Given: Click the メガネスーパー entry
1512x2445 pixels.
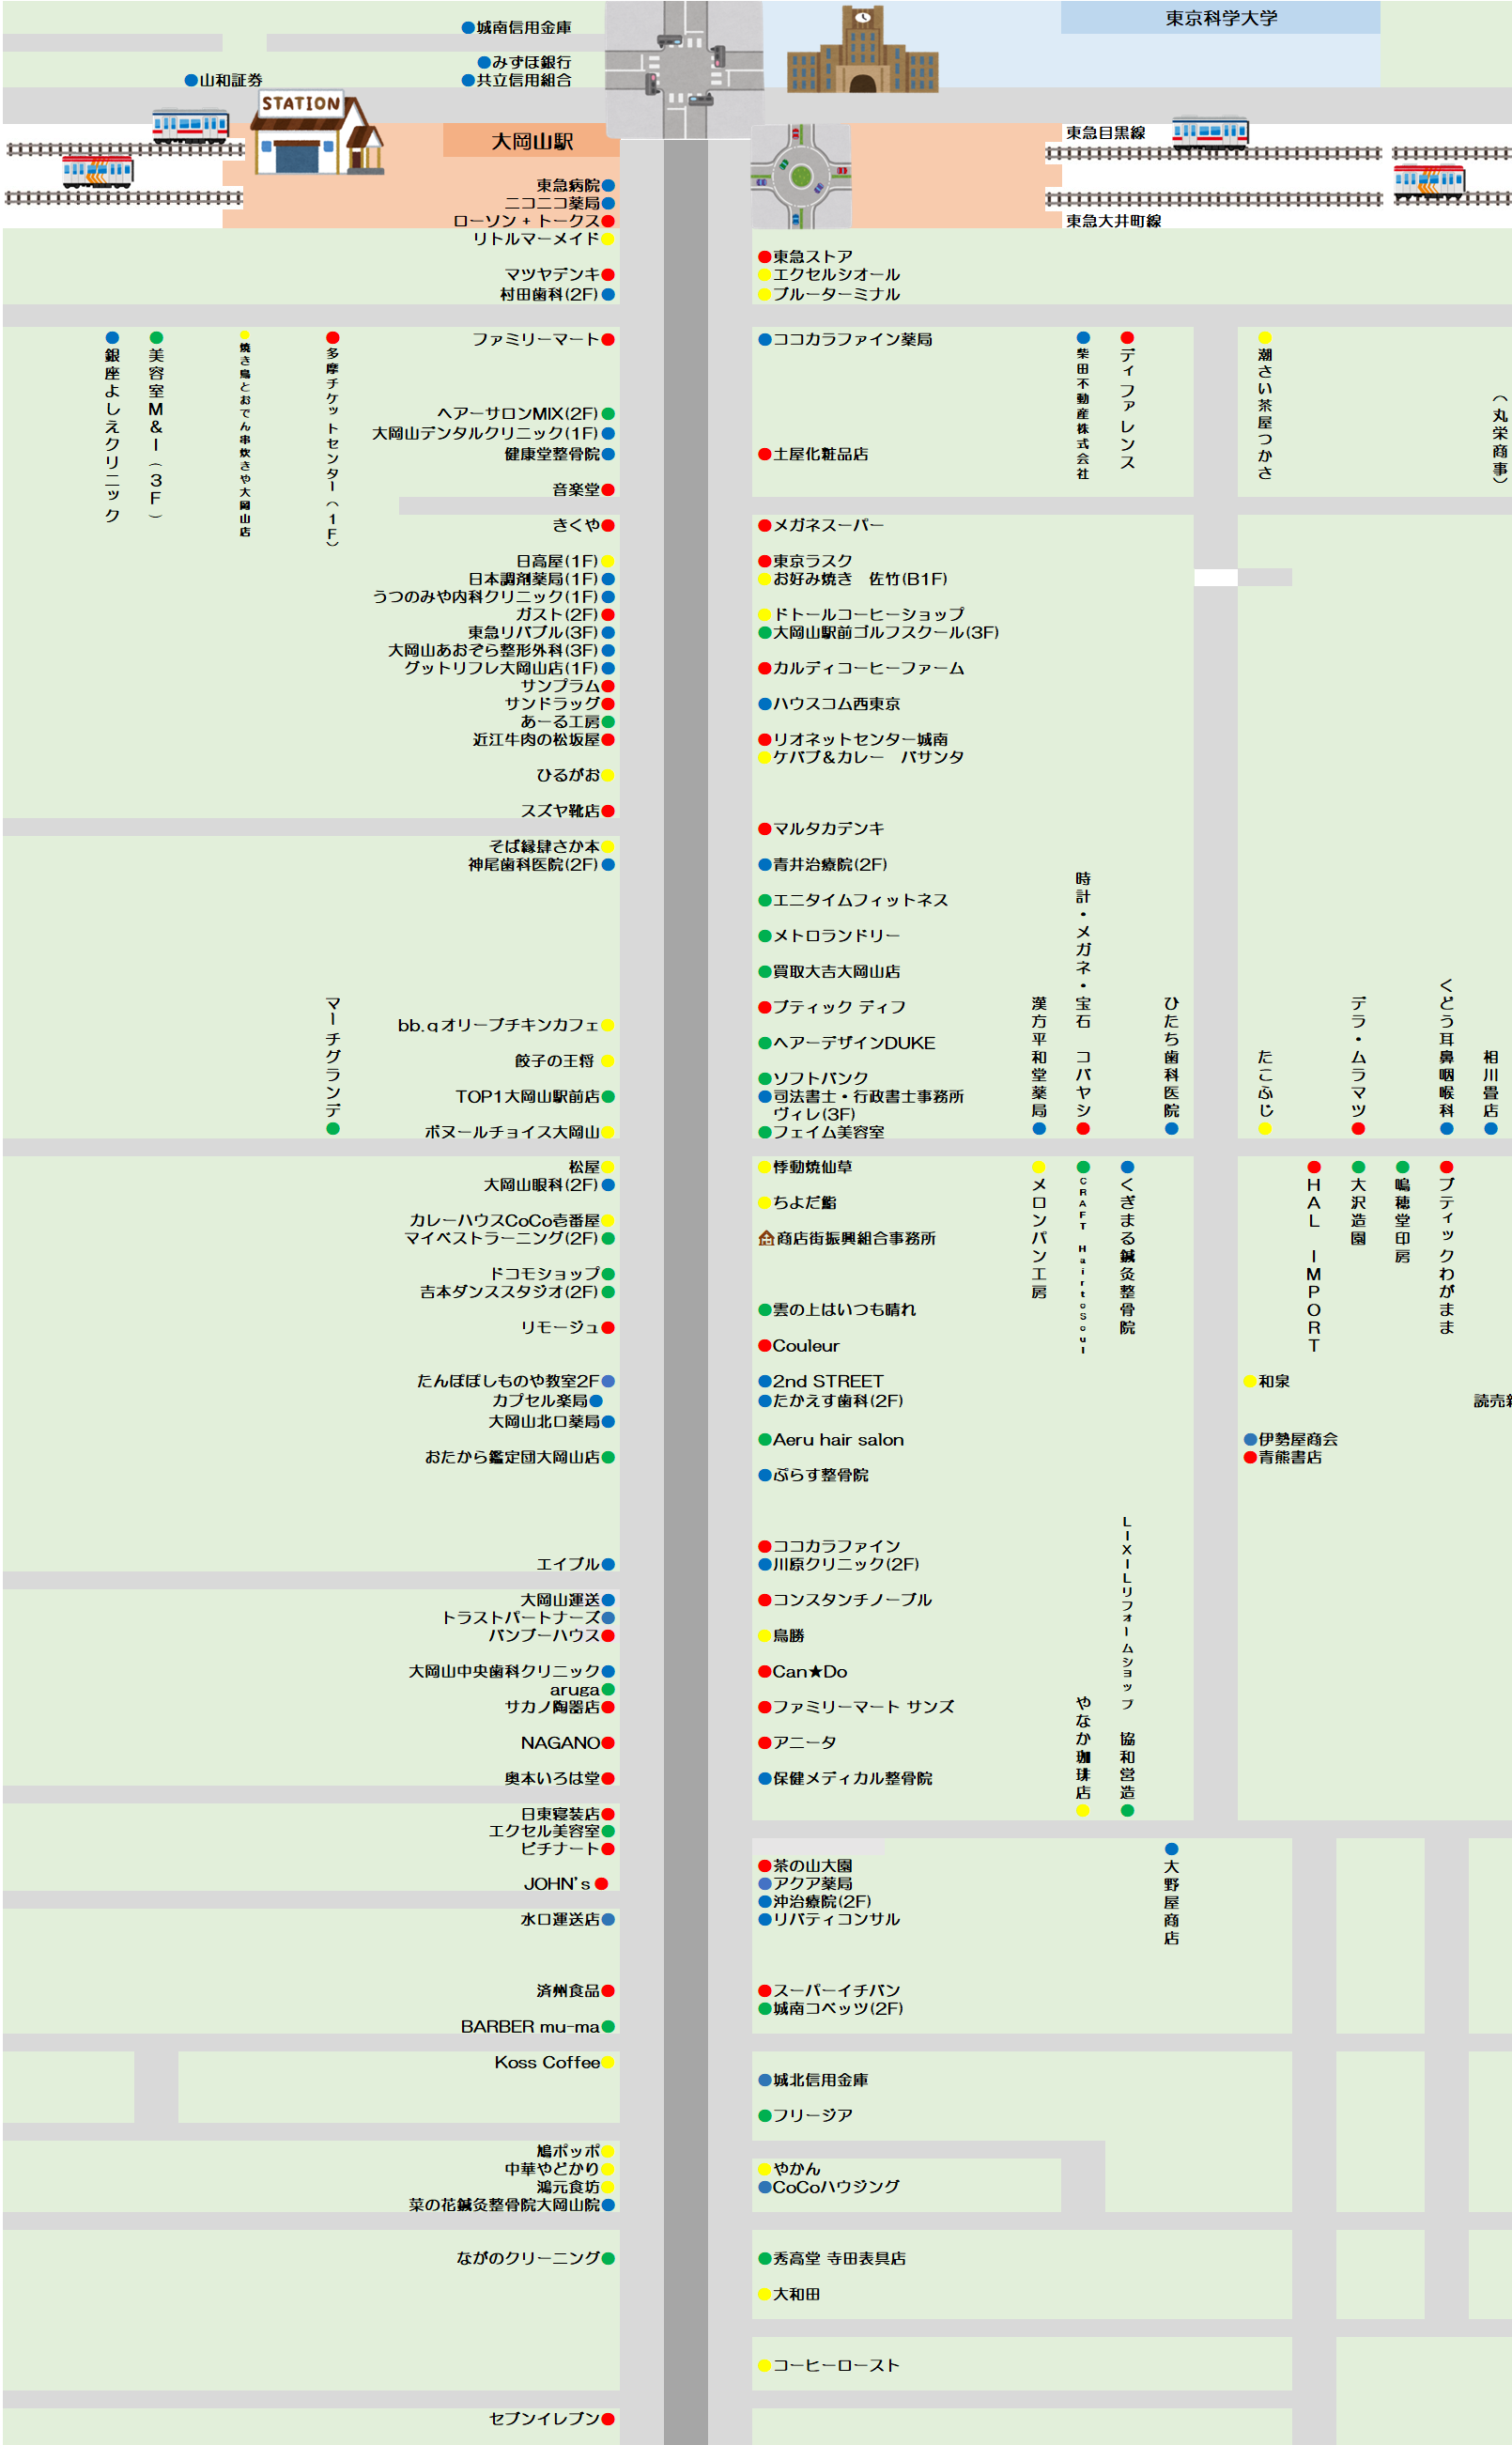Looking at the screenshot, I should [x=821, y=525].
